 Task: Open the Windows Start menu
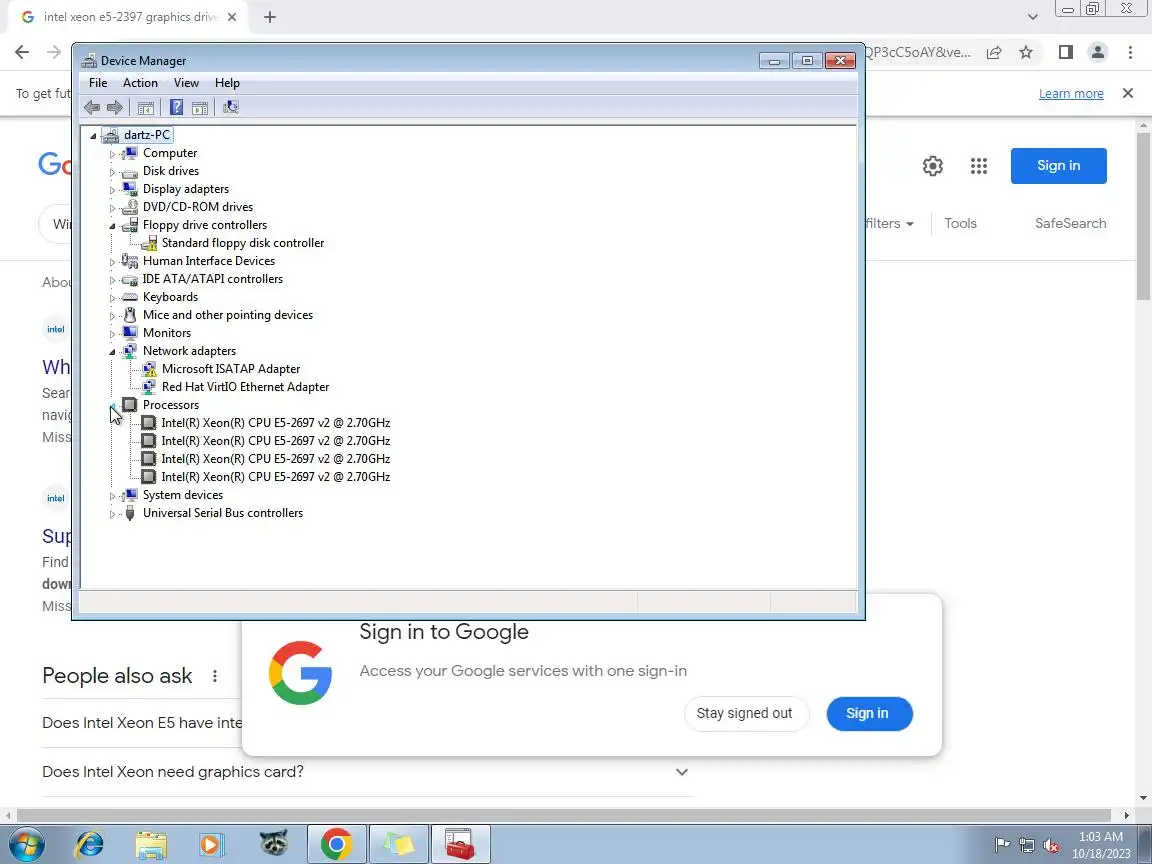click(25, 845)
